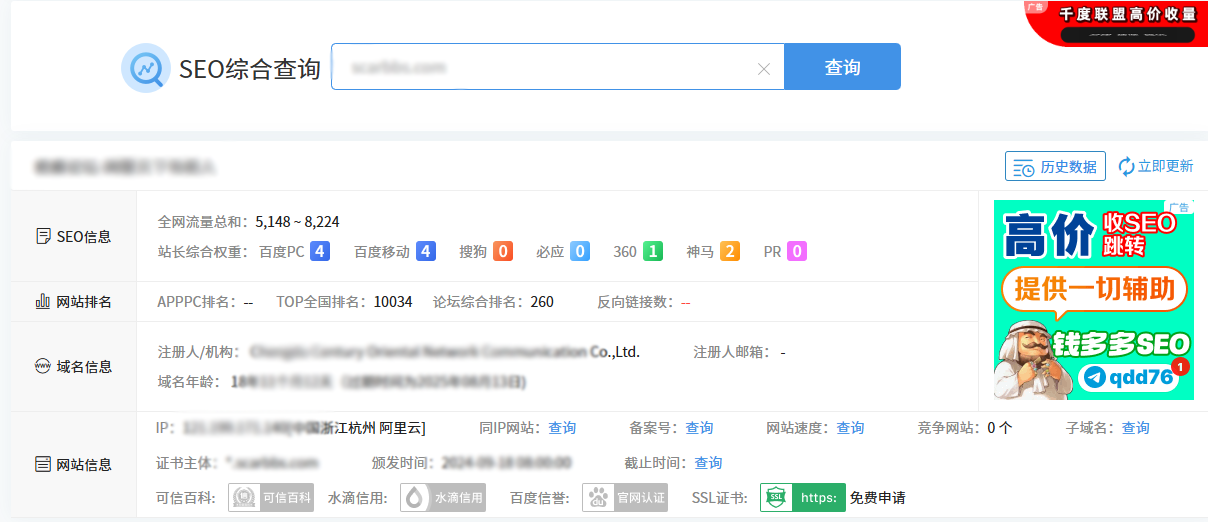
Task: Click the 神马 weight badge 2
Action: click(x=730, y=252)
